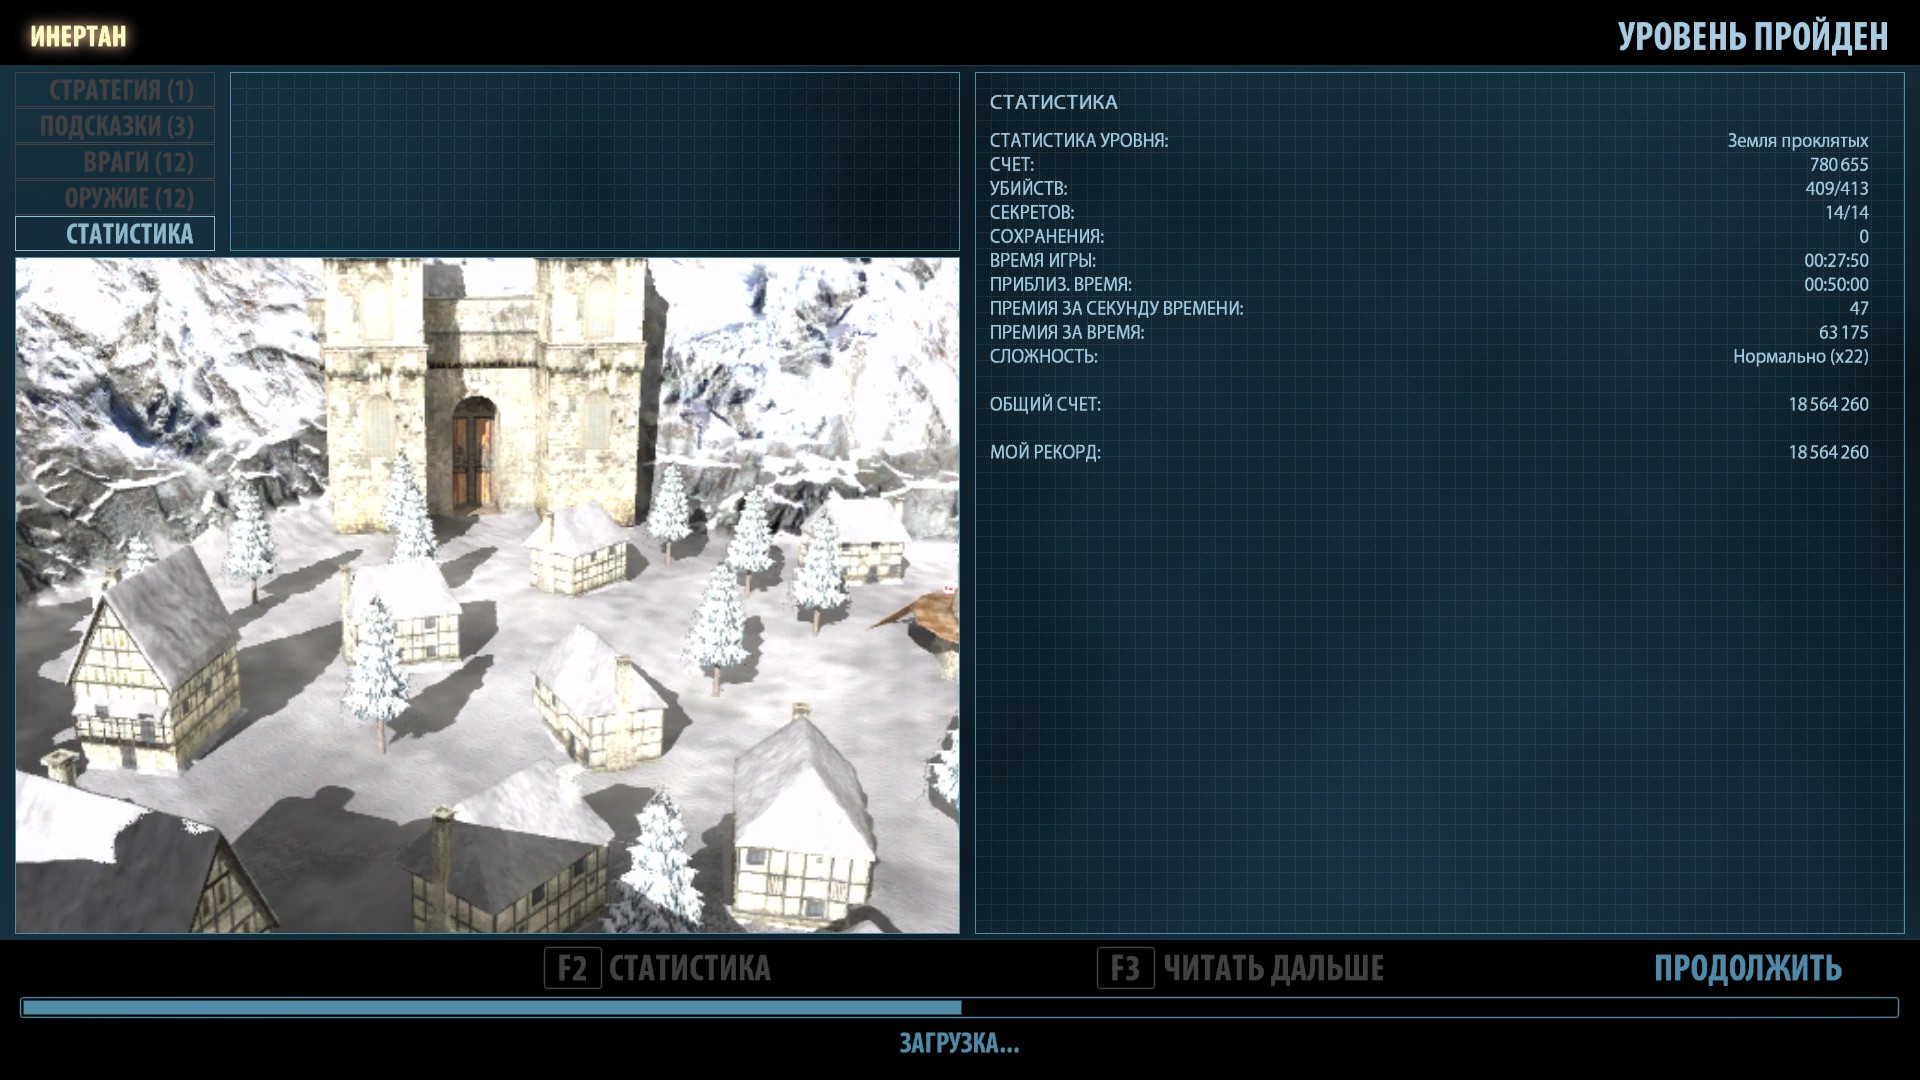This screenshot has height=1080, width=1920.
Task: Click ЧИТАТЬ ДАЛЬШЕ to read further
Action: 1273,968
